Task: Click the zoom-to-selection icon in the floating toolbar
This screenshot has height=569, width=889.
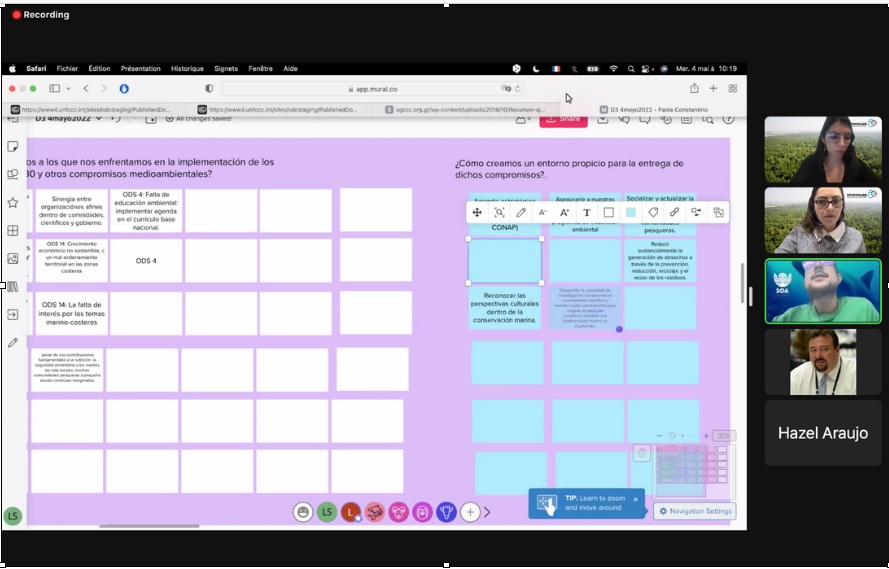Action: pyautogui.click(x=499, y=213)
